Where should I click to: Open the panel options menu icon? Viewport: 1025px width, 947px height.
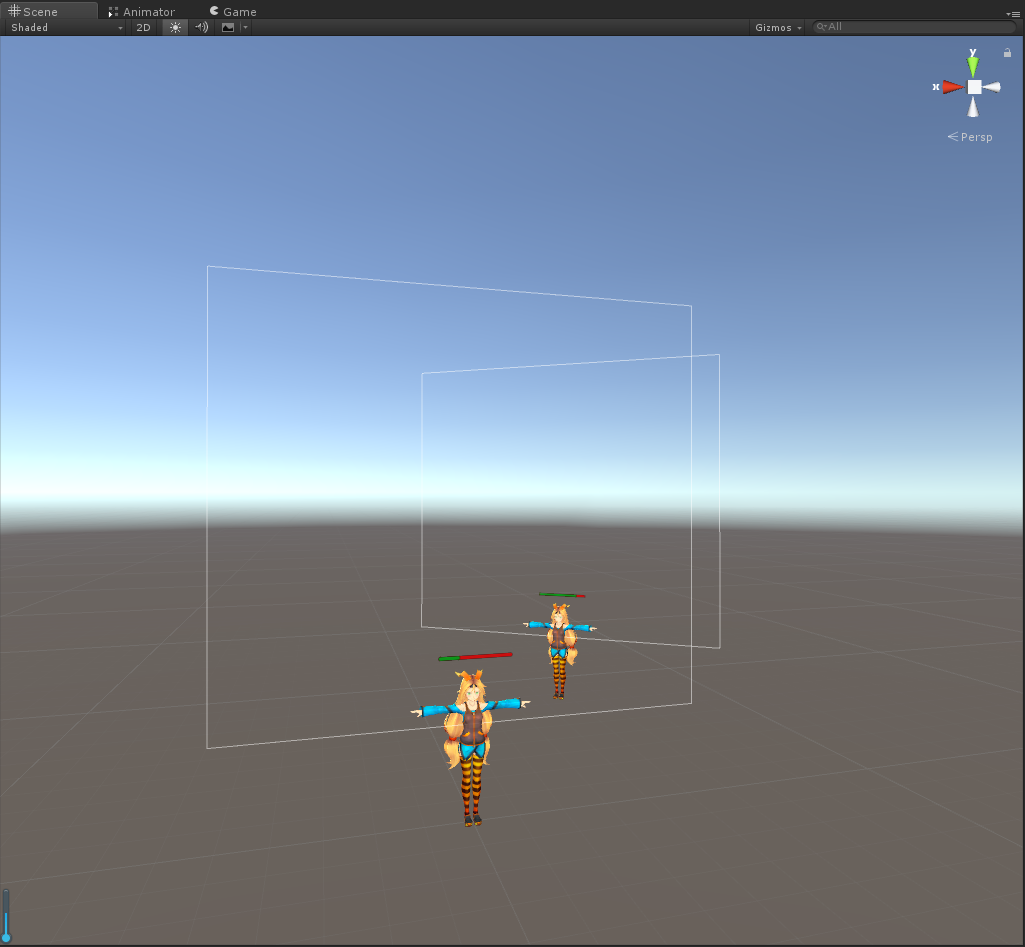point(1014,13)
